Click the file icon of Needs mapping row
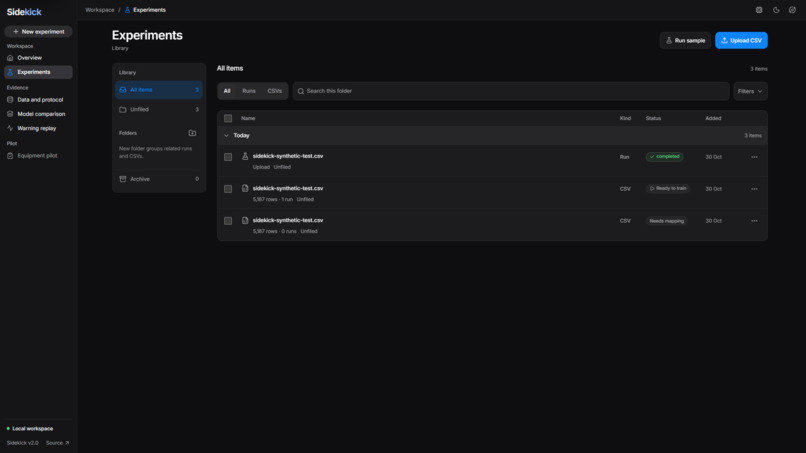 [245, 220]
